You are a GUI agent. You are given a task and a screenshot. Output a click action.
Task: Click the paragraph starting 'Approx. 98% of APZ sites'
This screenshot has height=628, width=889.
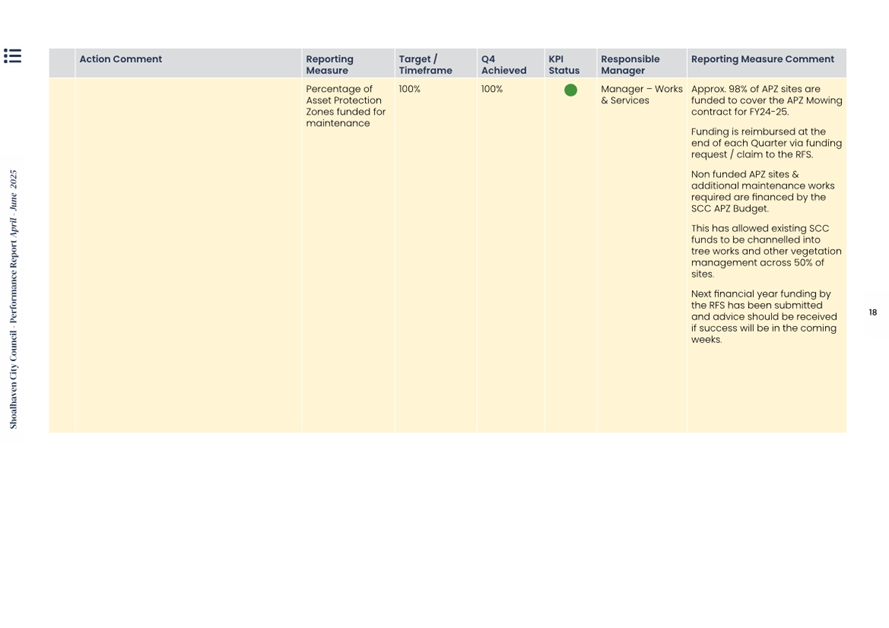pos(765,100)
